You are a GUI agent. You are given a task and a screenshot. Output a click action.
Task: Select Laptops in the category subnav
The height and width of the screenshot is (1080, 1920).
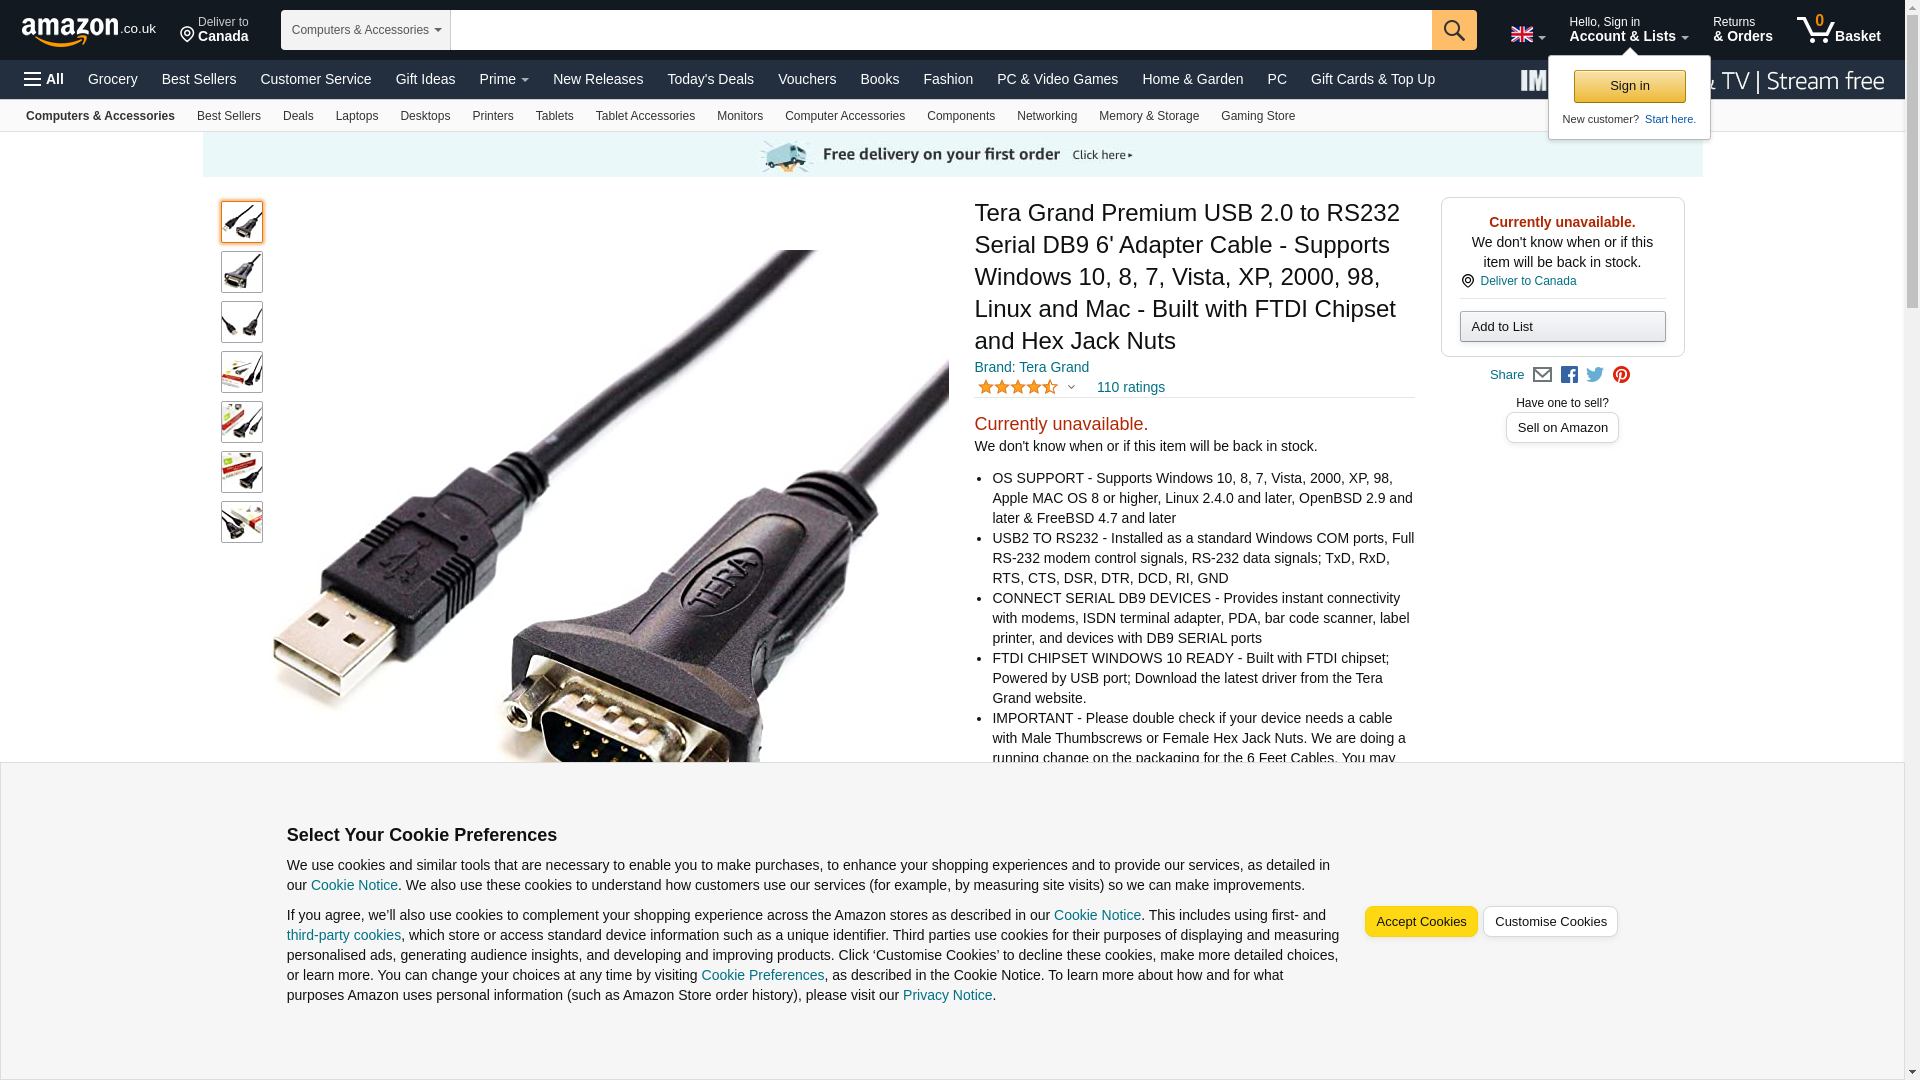pos(357,116)
